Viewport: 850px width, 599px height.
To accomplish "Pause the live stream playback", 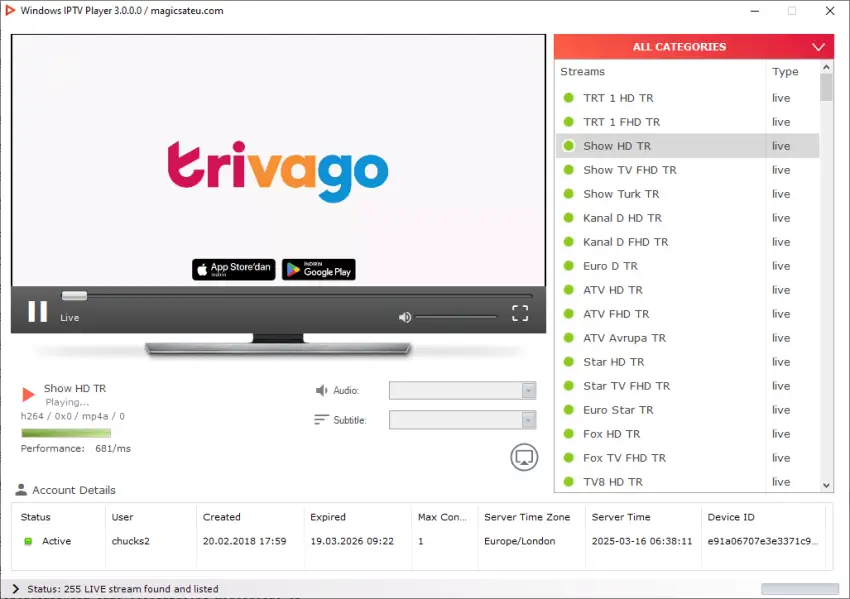I will click(37, 312).
